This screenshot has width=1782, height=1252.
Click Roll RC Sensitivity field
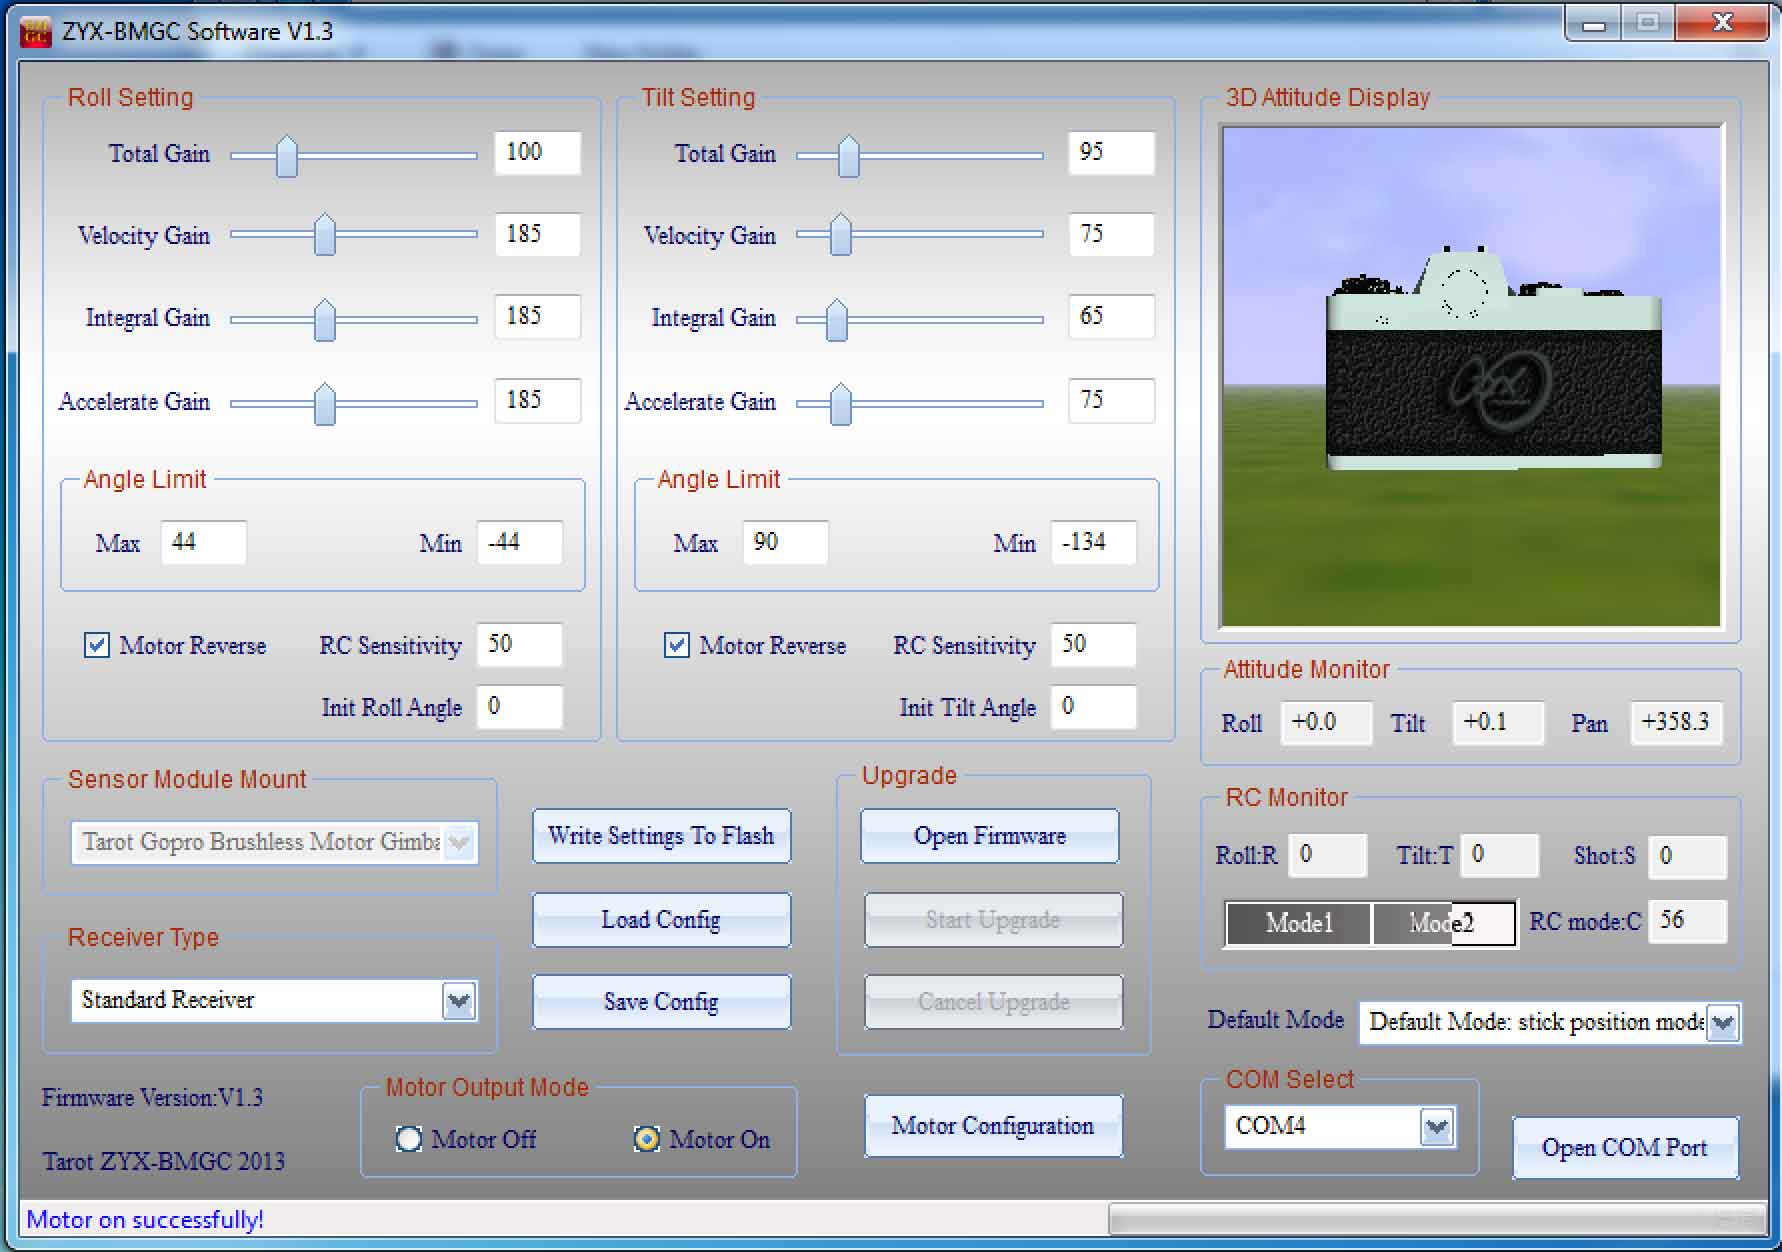520,645
